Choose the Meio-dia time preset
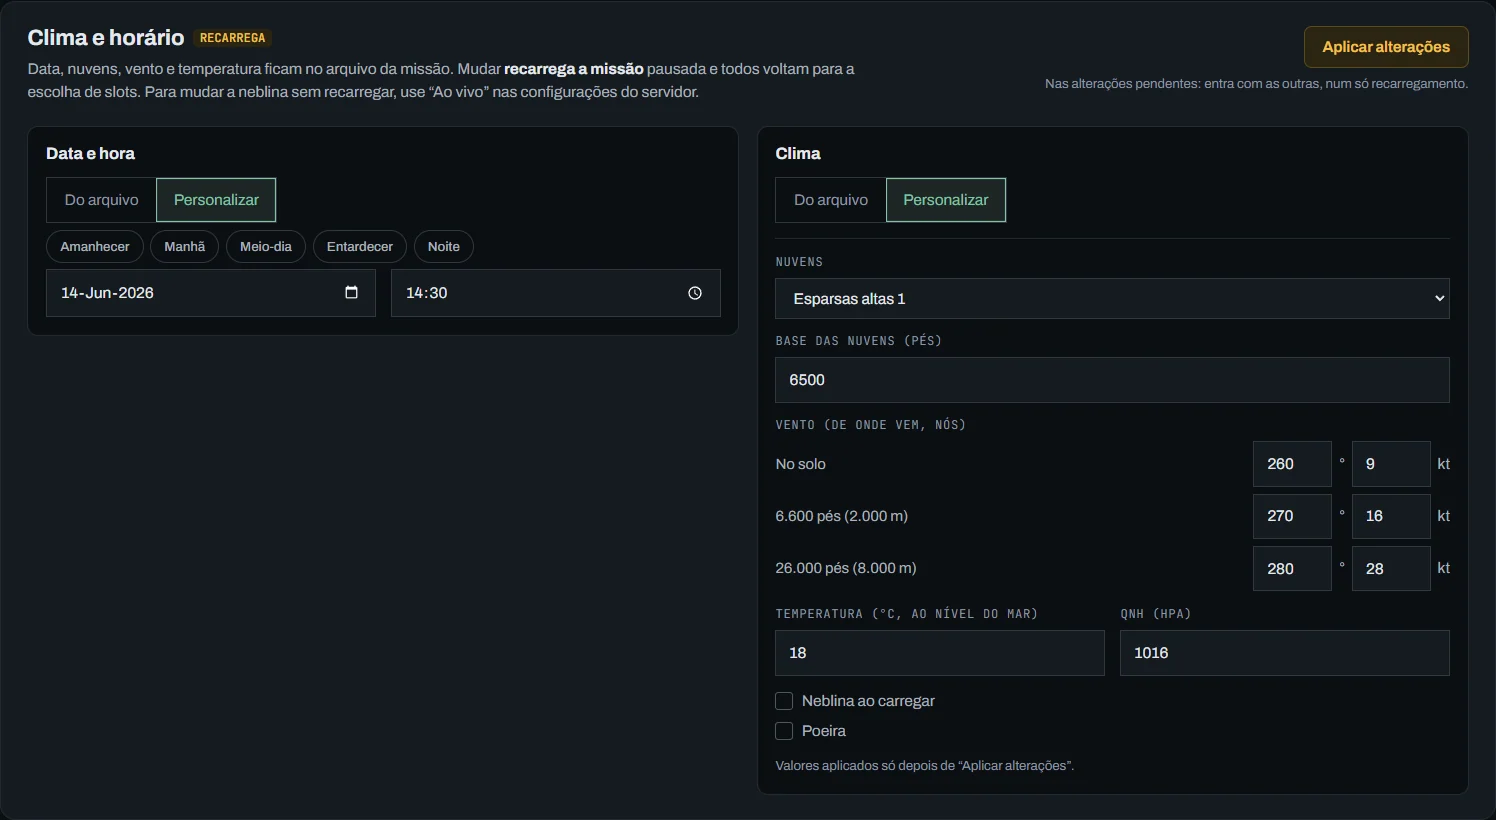The height and width of the screenshot is (820, 1496). pos(266,247)
